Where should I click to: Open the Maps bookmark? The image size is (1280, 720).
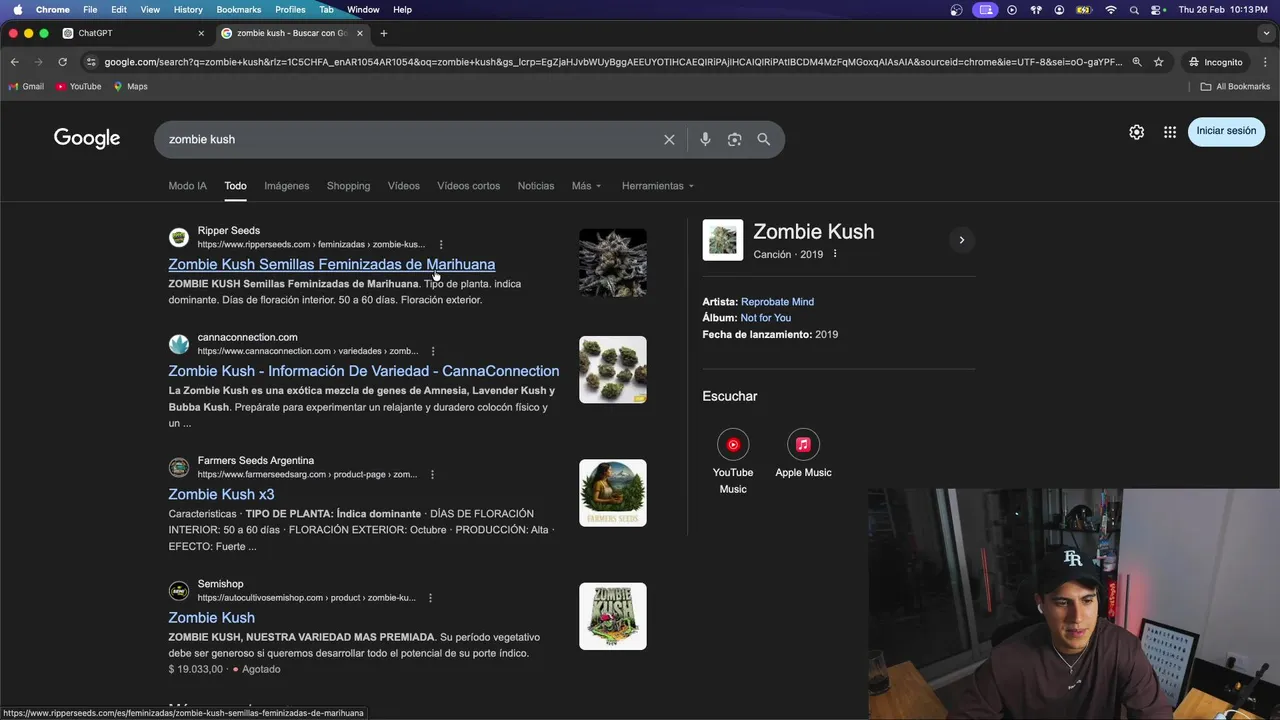(x=130, y=86)
